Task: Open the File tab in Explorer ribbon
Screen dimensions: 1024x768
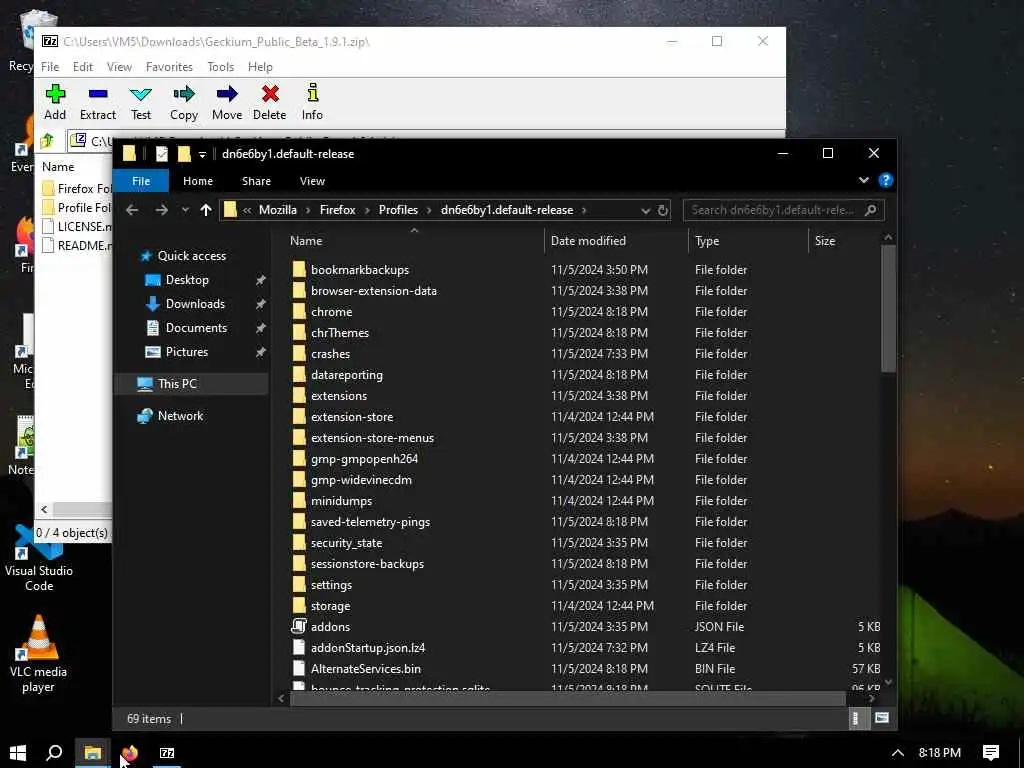Action: point(141,181)
